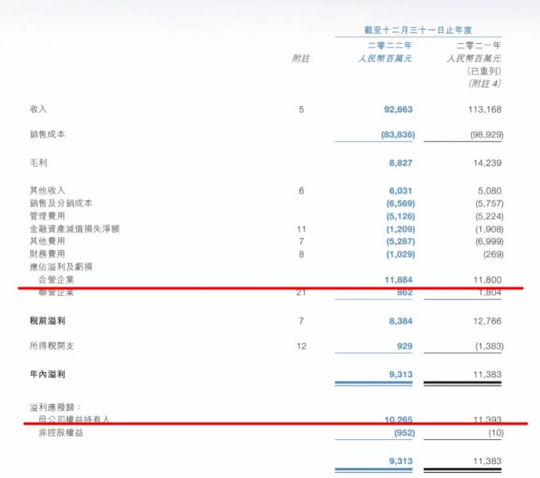Select the value 12,766
The height and width of the screenshot is (478, 540).
[x=487, y=321]
